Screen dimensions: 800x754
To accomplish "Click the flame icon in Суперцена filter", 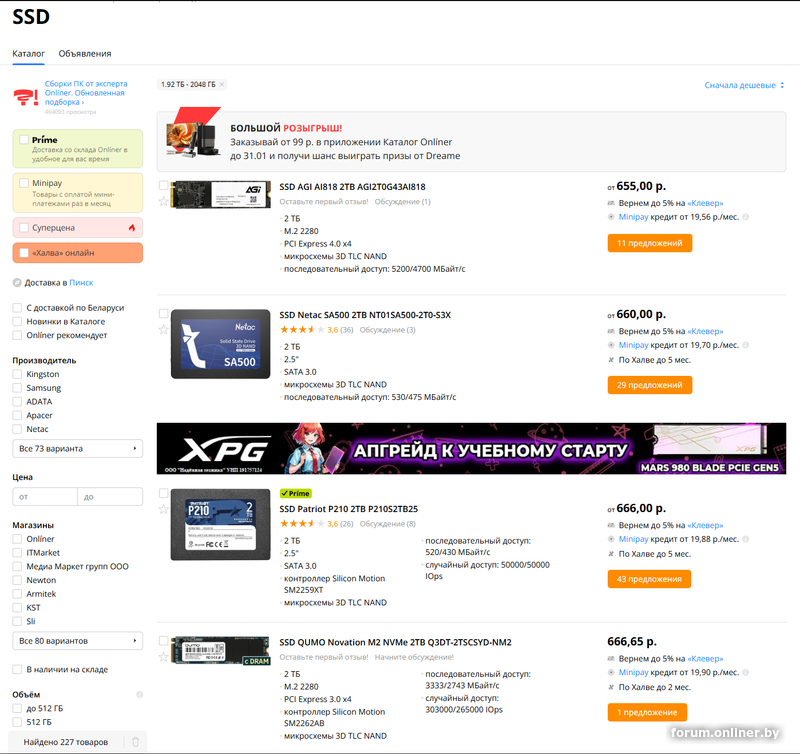I will (132, 228).
